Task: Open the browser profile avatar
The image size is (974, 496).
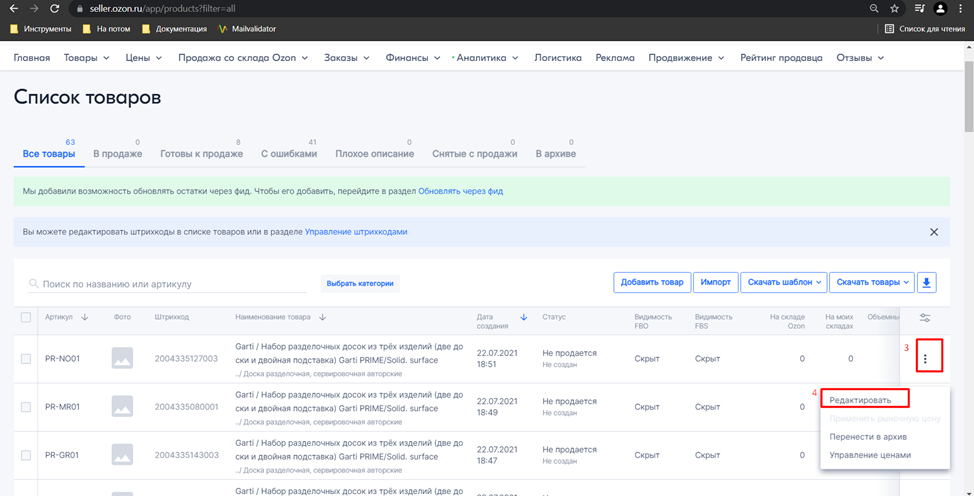Action: pos(940,9)
